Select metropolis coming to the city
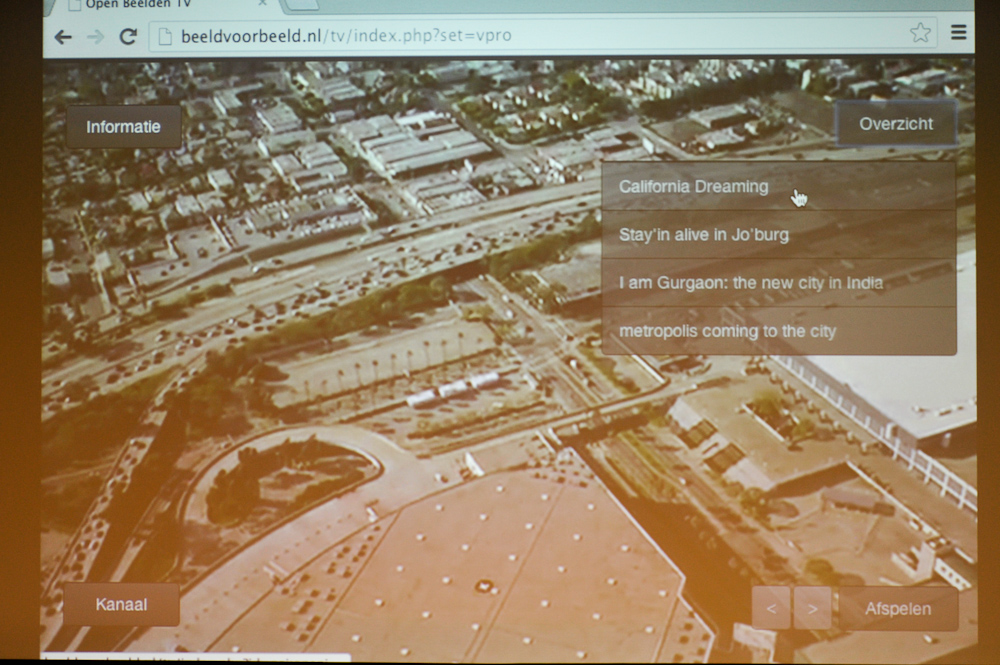 click(779, 331)
